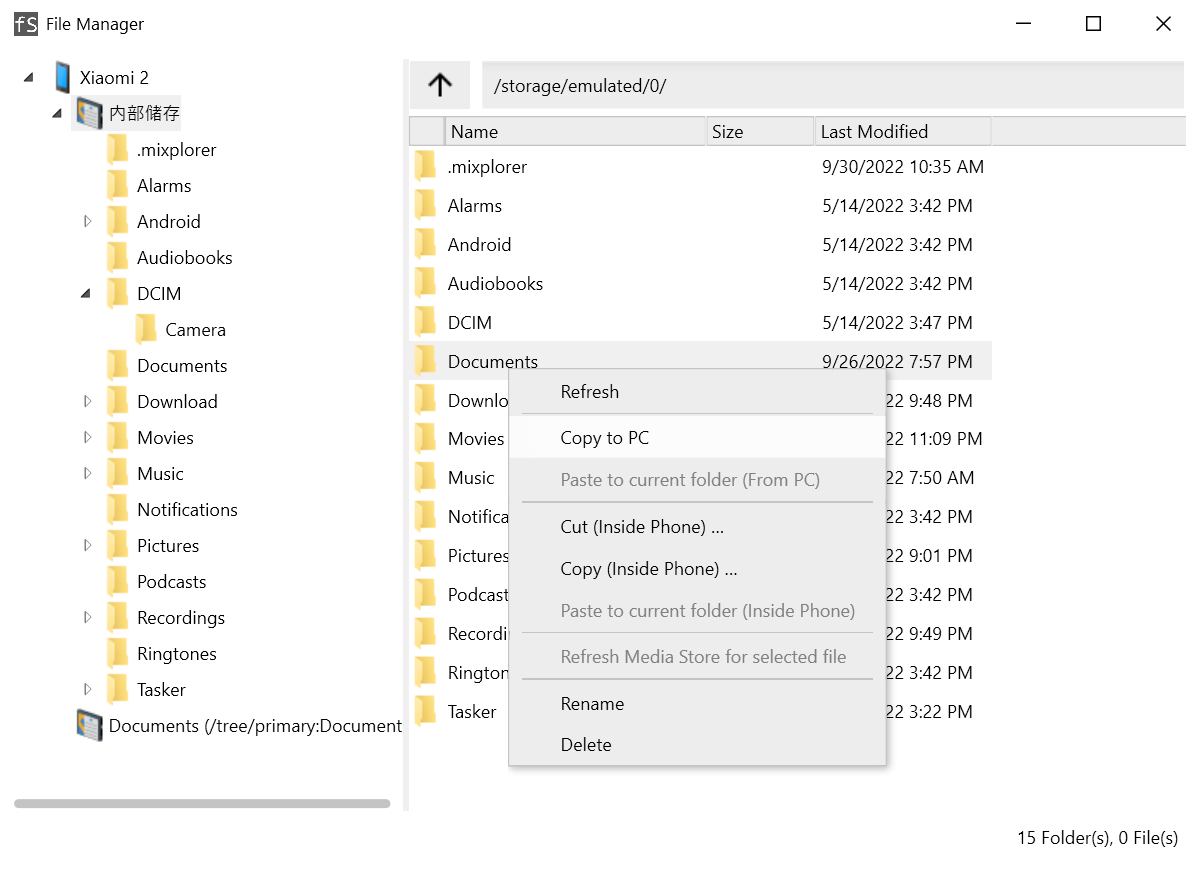Click the Ringtones folder icon in tree
The image size is (1200, 870).
pos(118,653)
